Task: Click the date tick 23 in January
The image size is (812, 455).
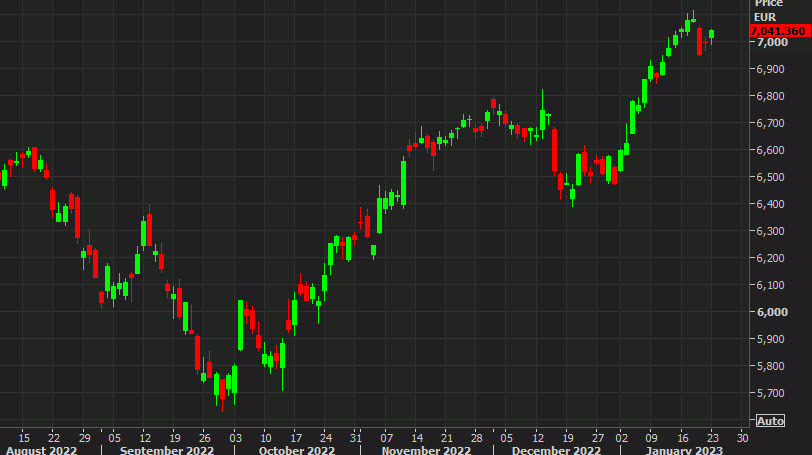Action: tap(713, 438)
